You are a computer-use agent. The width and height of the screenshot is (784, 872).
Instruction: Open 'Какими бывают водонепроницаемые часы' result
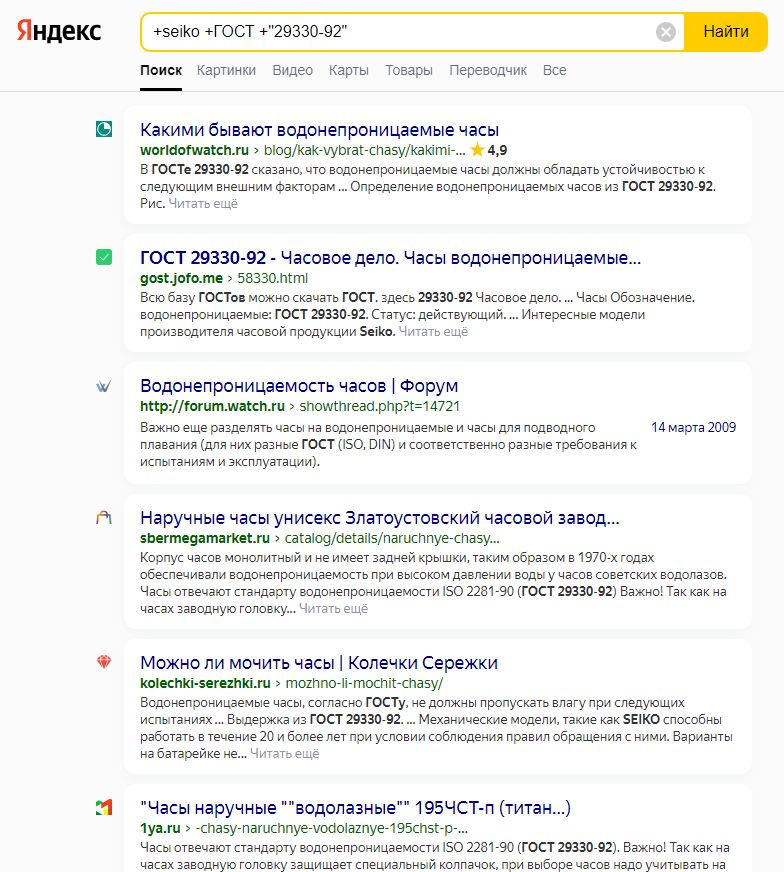(x=319, y=130)
